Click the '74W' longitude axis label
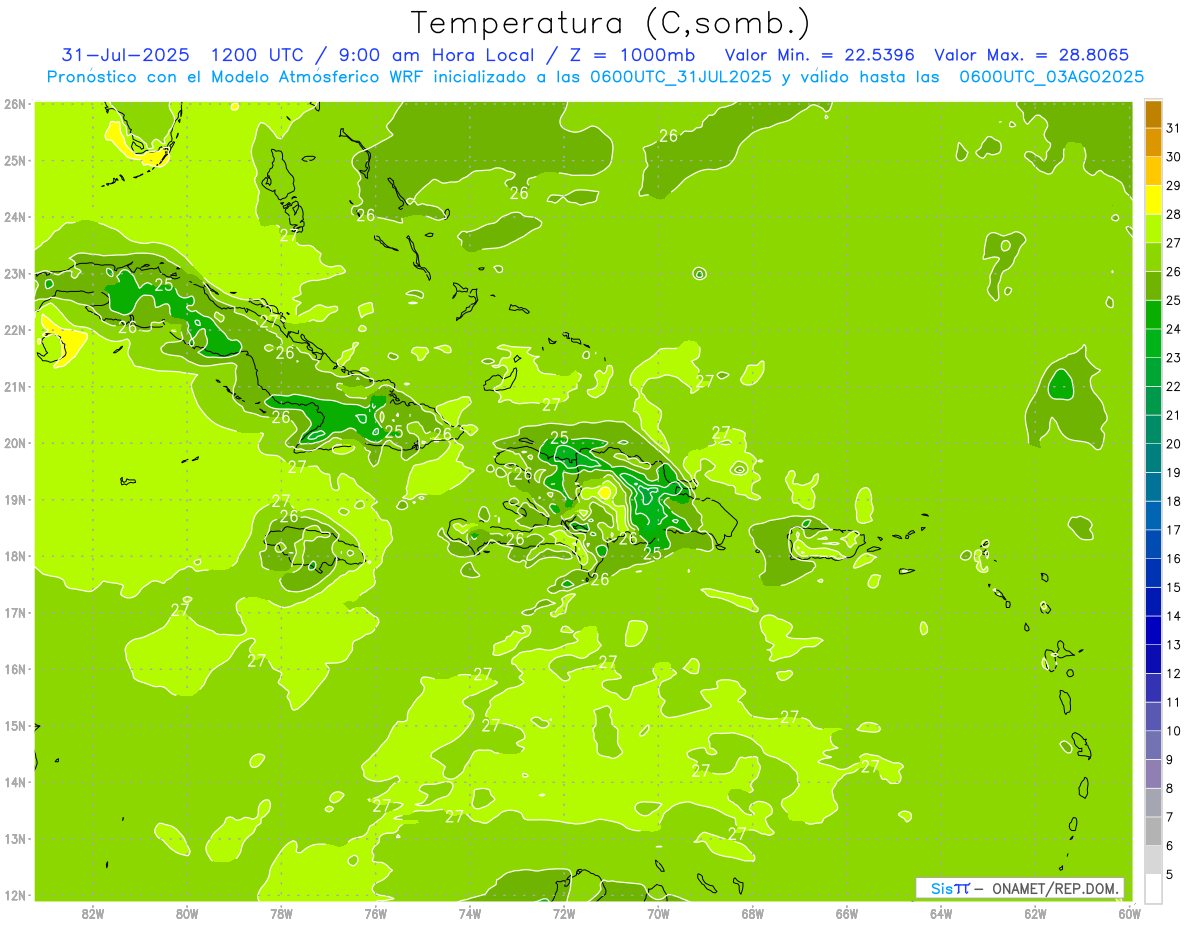Viewport: 1200px width, 927px height. tap(470, 913)
